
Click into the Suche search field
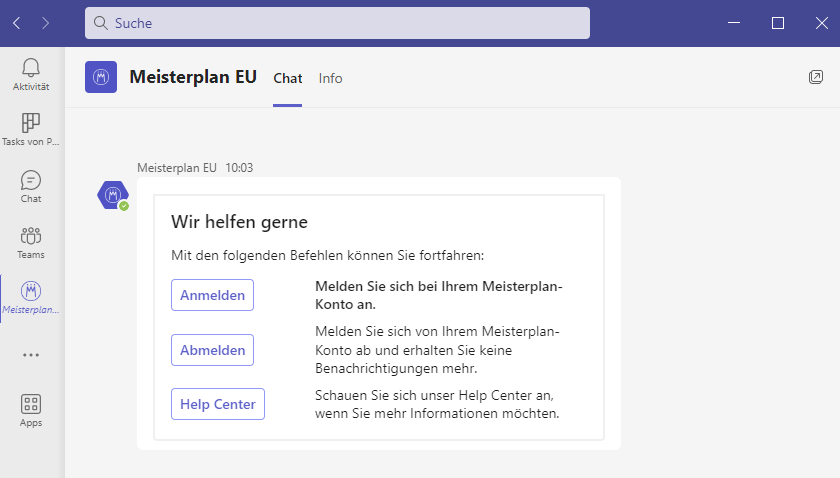337,23
